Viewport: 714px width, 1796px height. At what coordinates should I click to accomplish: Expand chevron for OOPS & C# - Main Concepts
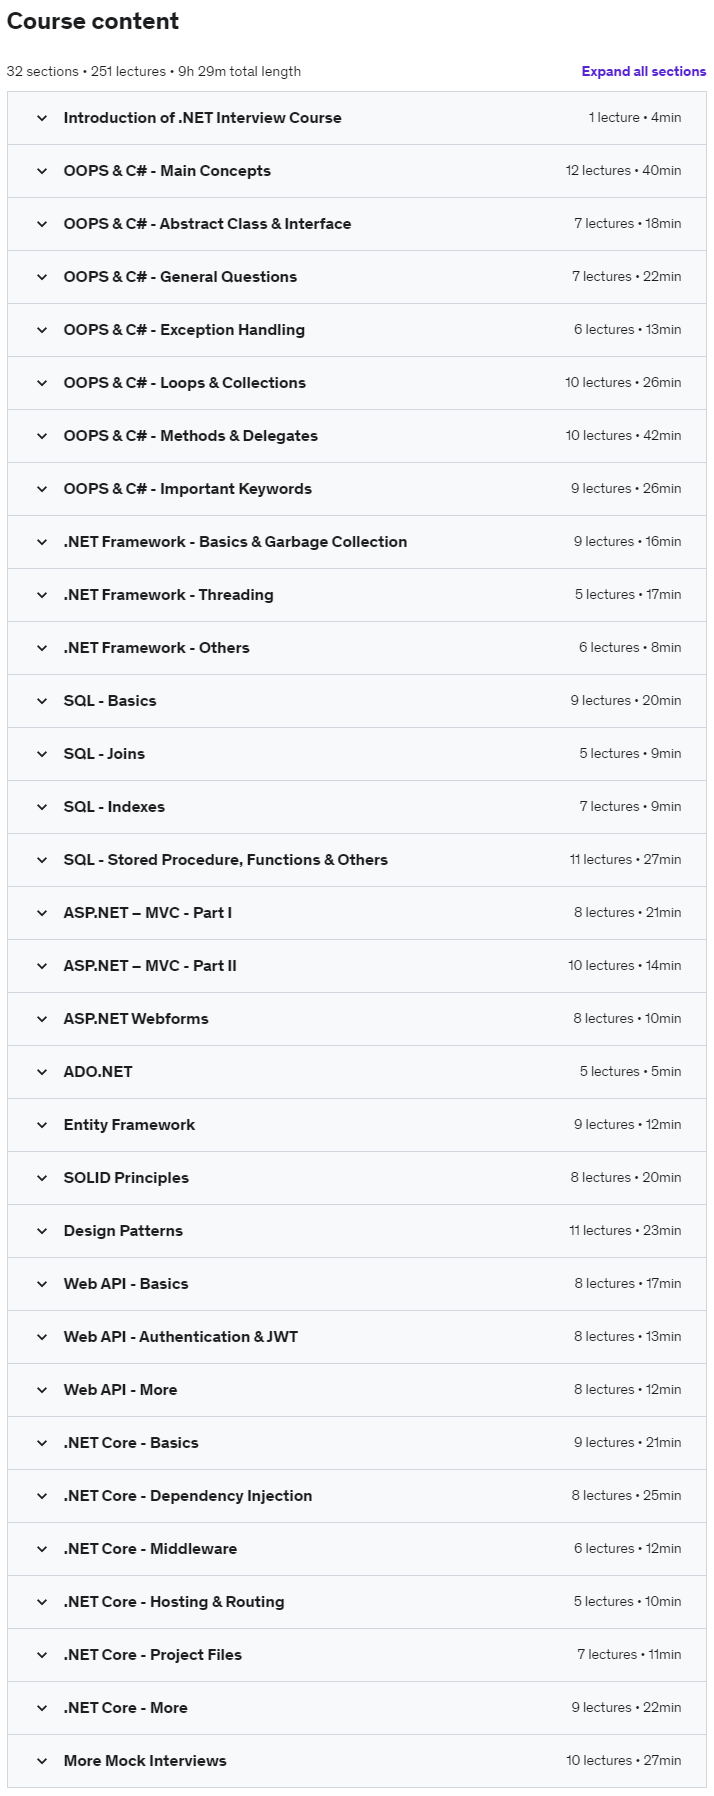[x=42, y=171]
